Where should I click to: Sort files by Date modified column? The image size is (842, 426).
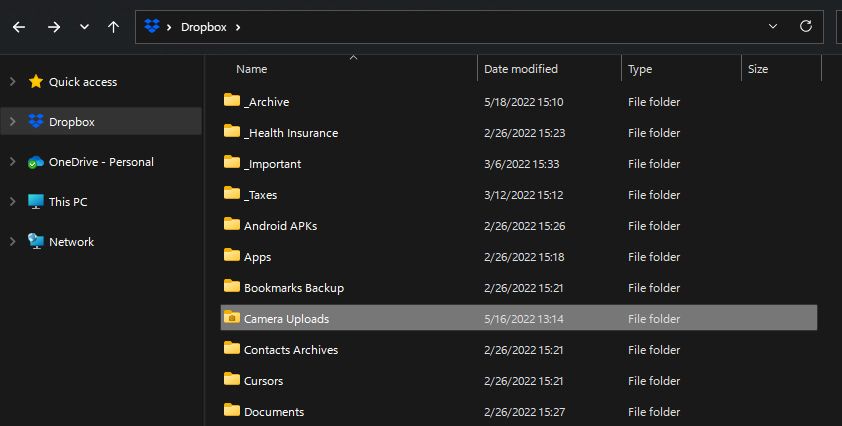[520, 69]
